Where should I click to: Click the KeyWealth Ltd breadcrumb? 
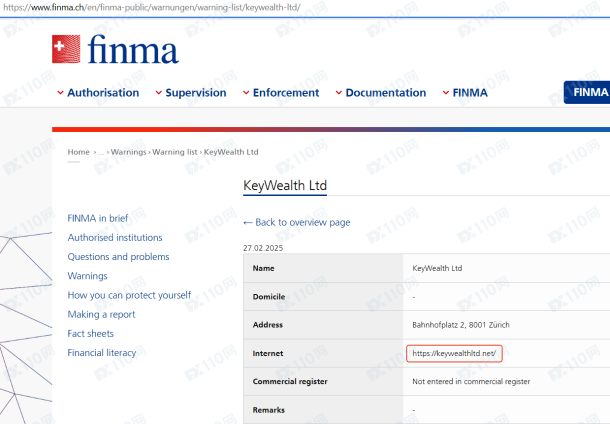pos(231,152)
